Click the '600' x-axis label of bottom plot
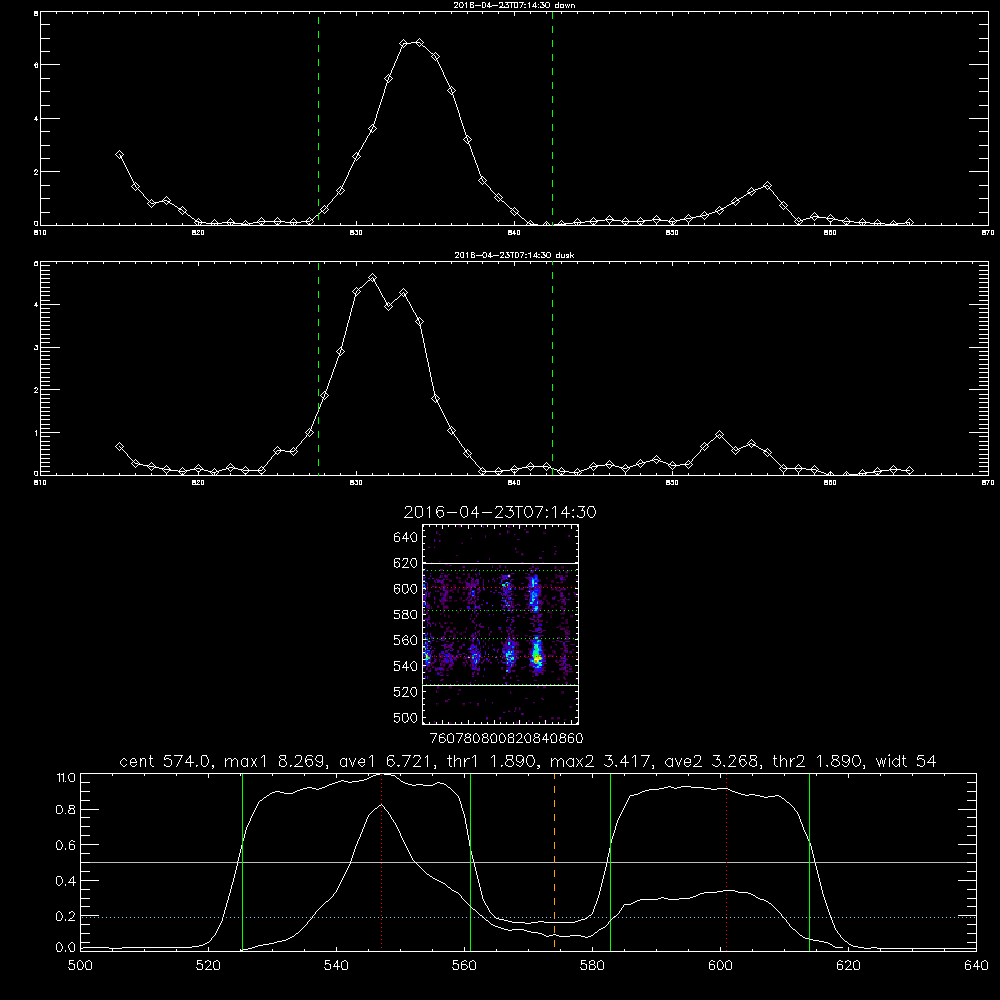Image resolution: width=1000 pixels, height=1000 pixels. coord(720,966)
